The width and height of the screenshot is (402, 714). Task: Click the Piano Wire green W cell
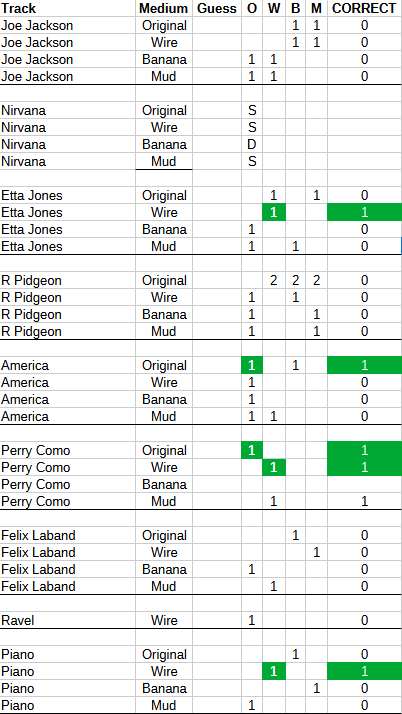[x=274, y=671]
